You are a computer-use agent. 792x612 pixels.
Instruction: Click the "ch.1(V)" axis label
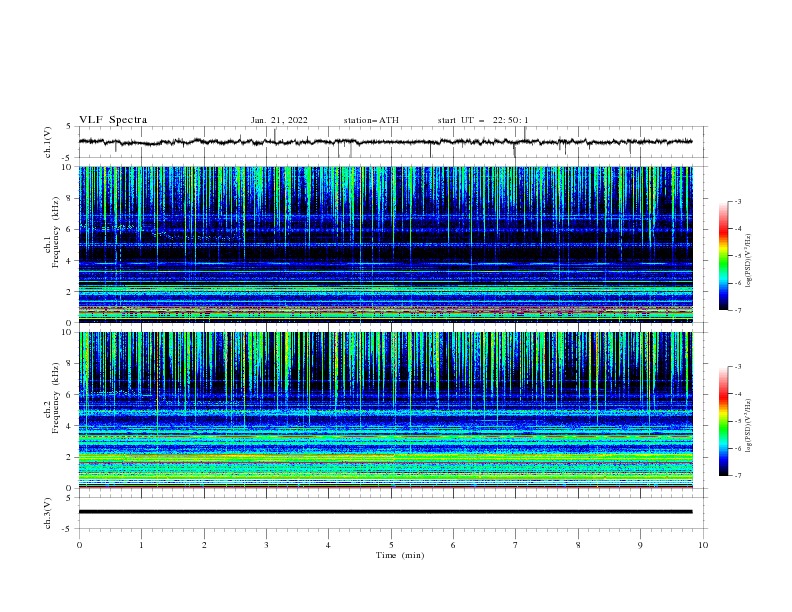click(48, 142)
